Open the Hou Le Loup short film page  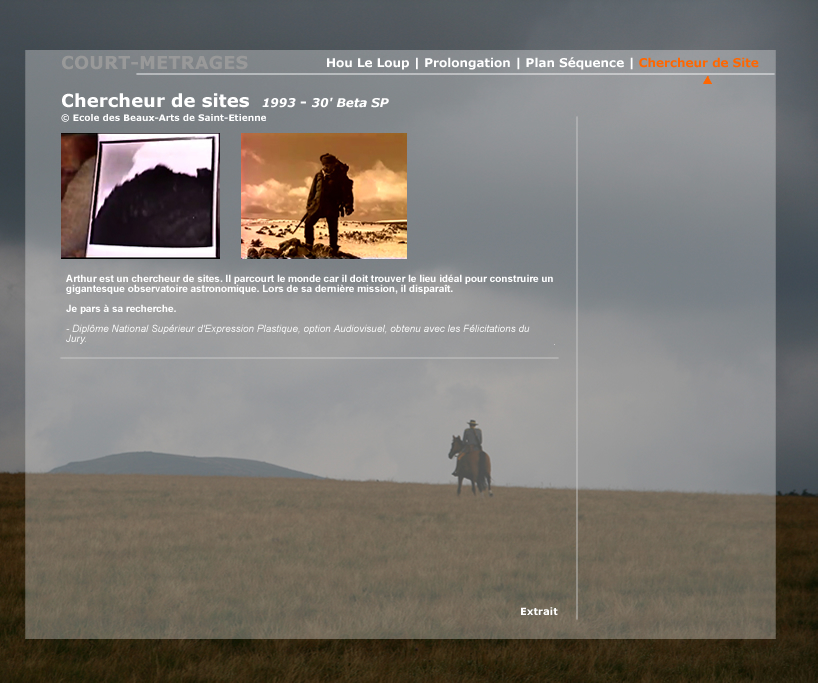(x=367, y=63)
